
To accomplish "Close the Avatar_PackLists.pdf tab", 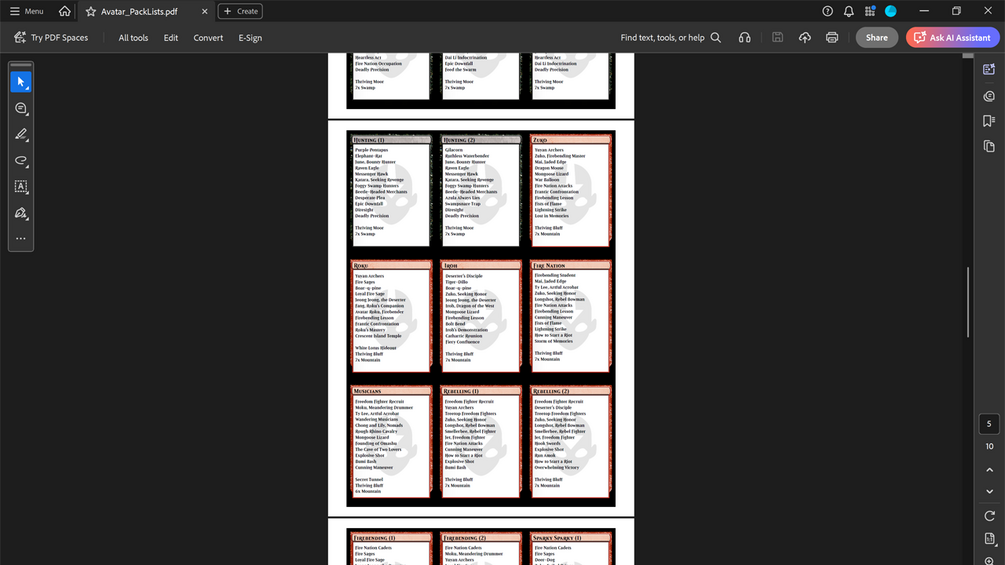I will (204, 12).
